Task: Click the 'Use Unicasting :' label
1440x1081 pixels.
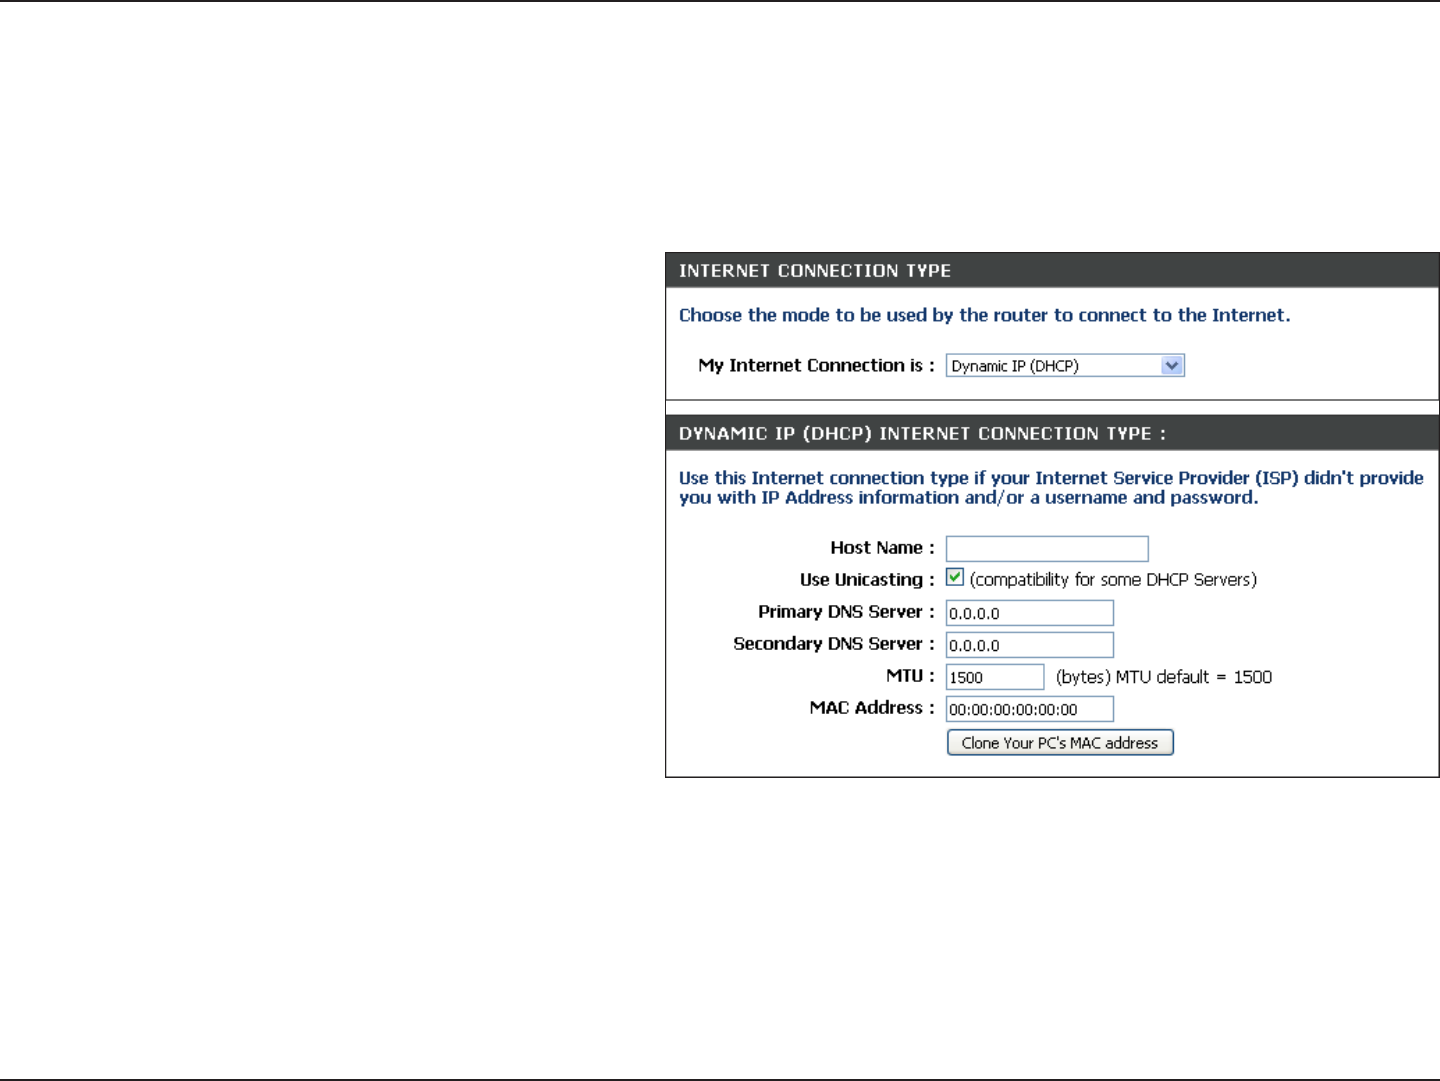Action: (x=867, y=580)
